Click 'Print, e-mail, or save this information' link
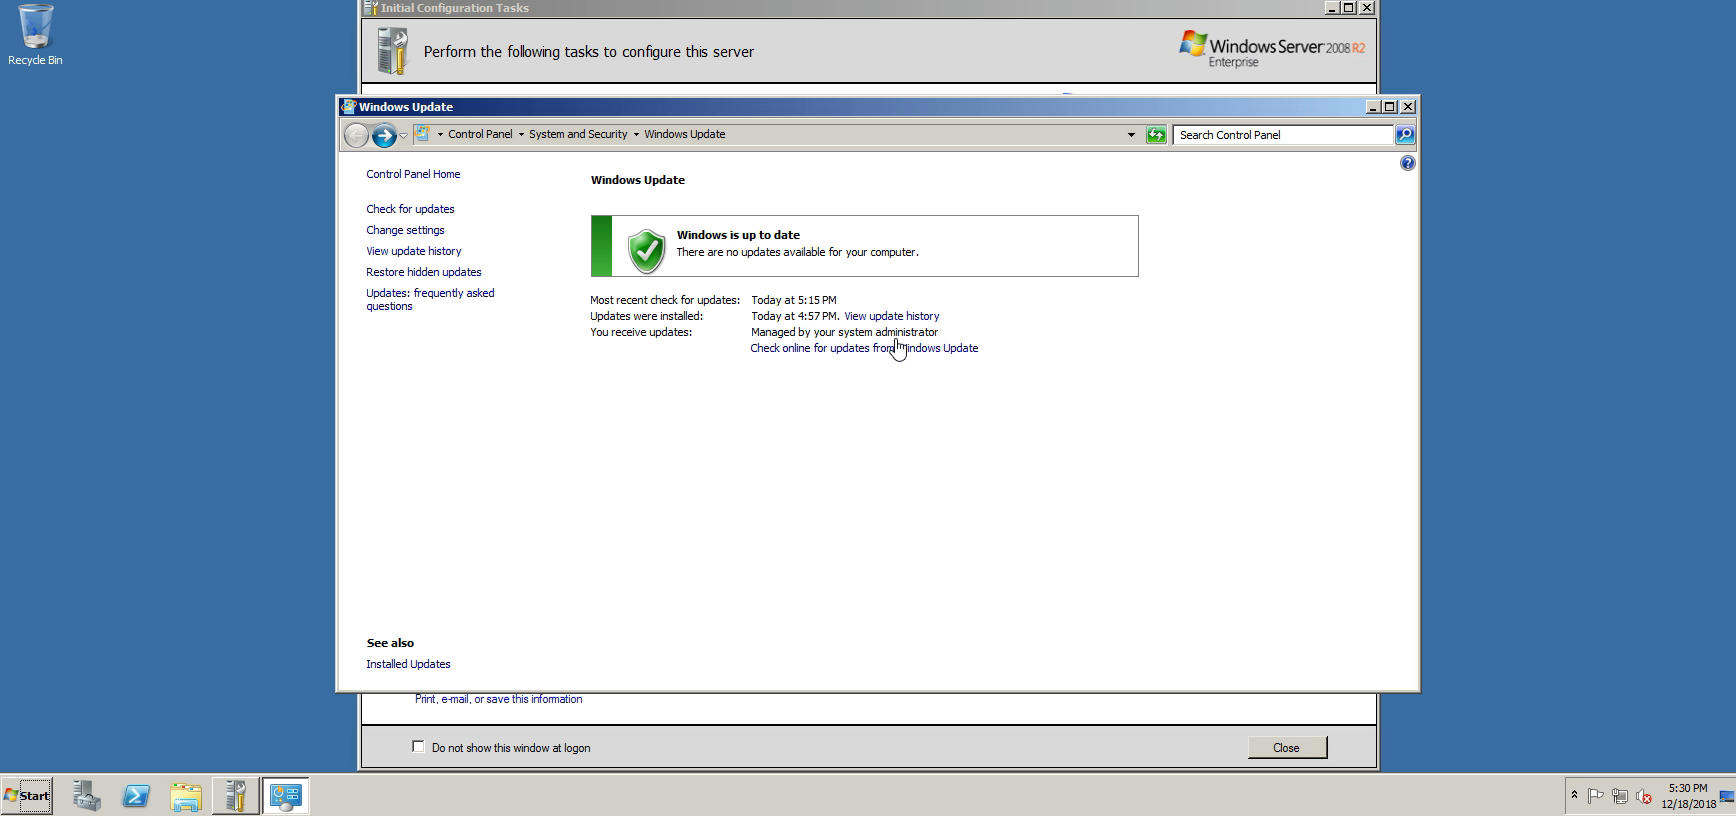Viewport: 1736px width, 816px height. [x=498, y=699]
